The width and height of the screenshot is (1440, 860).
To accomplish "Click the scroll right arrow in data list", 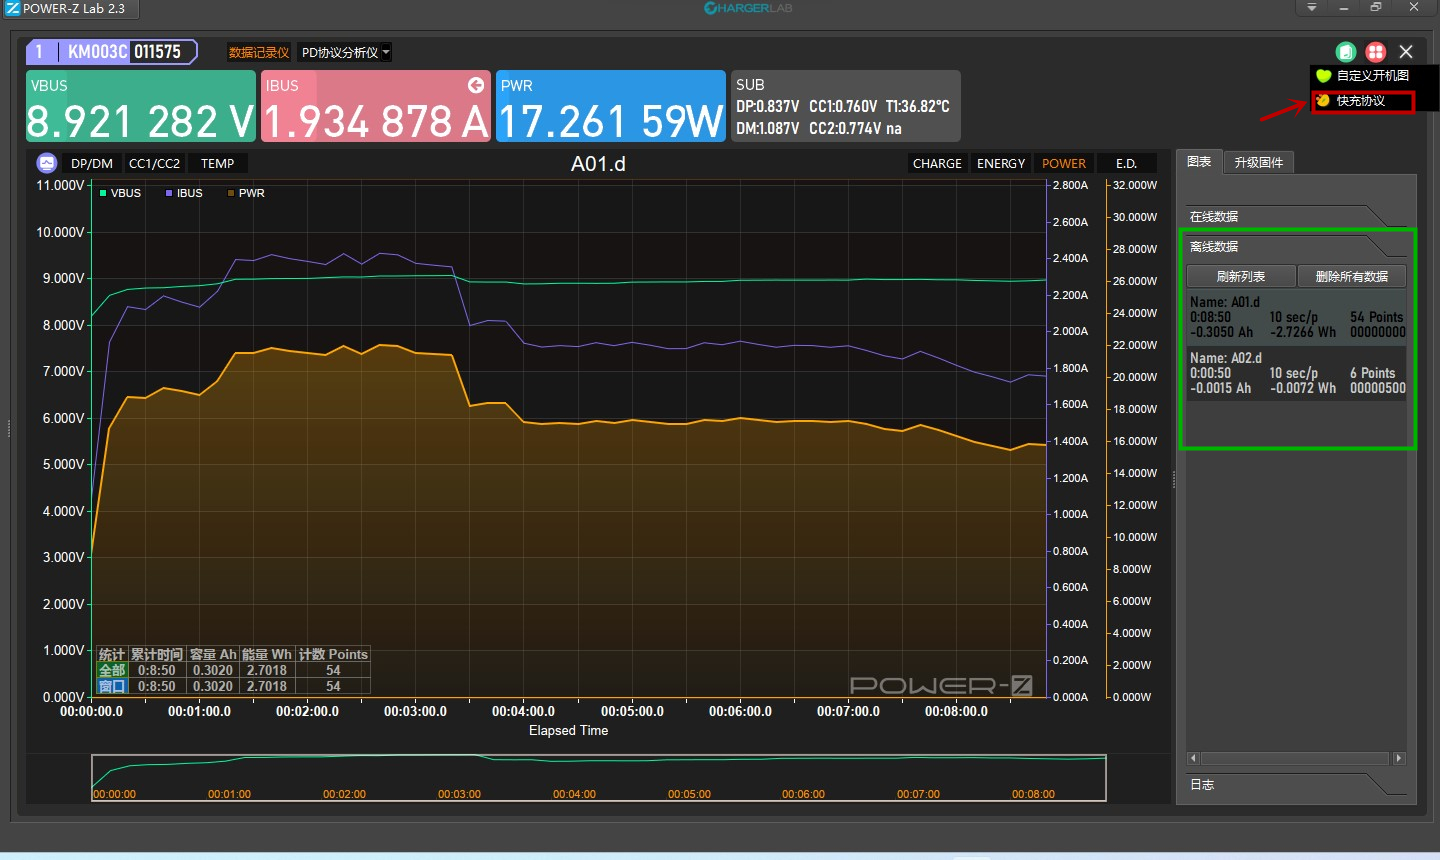I will pos(1399,758).
